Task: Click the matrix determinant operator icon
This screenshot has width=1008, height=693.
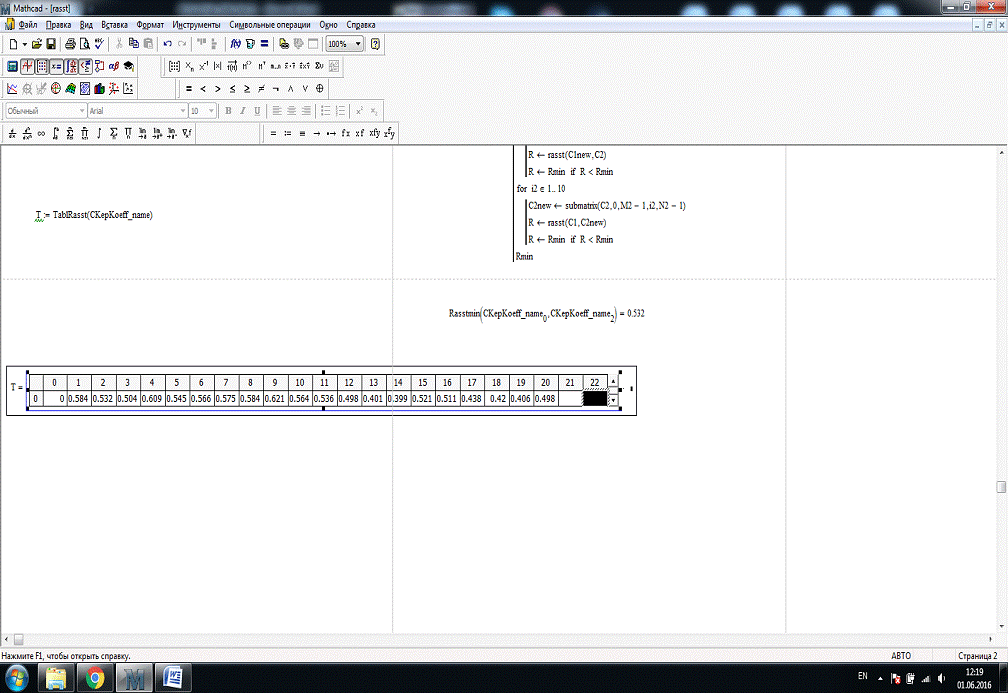Action: [217, 66]
